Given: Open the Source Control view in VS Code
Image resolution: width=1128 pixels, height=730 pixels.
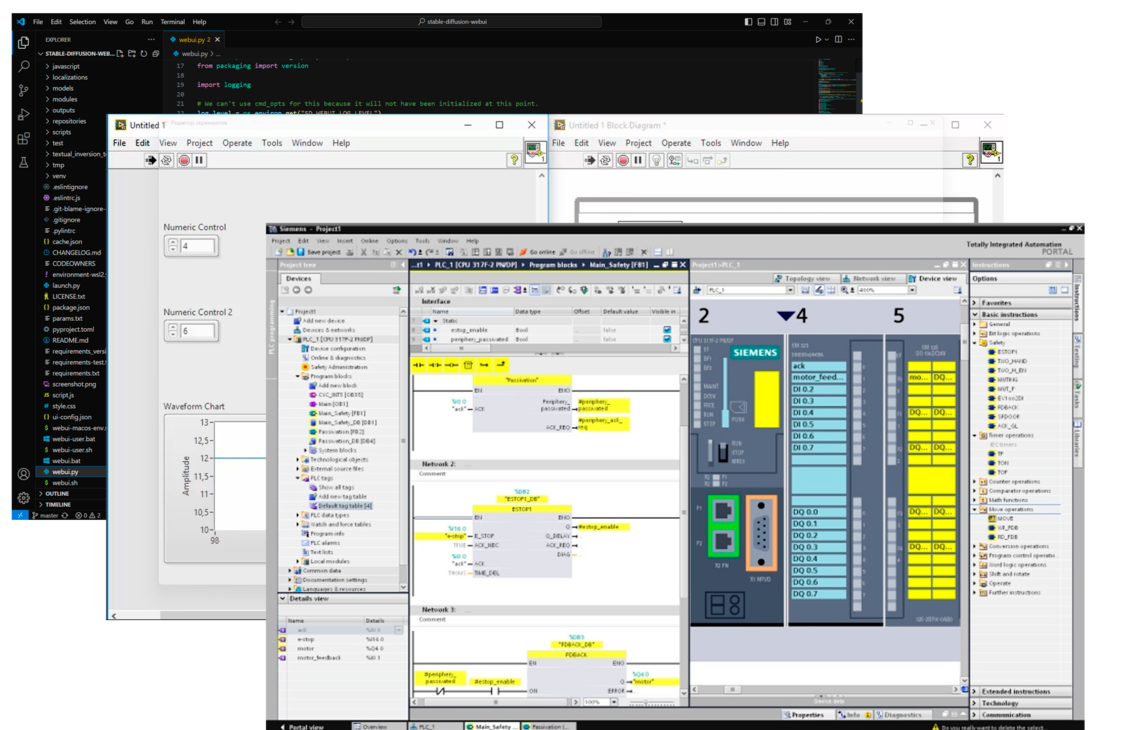Looking at the screenshot, I should pos(24,90).
